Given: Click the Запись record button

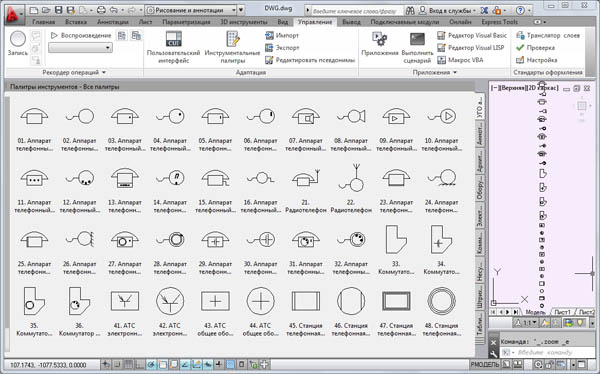Looking at the screenshot, I should coord(18,43).
